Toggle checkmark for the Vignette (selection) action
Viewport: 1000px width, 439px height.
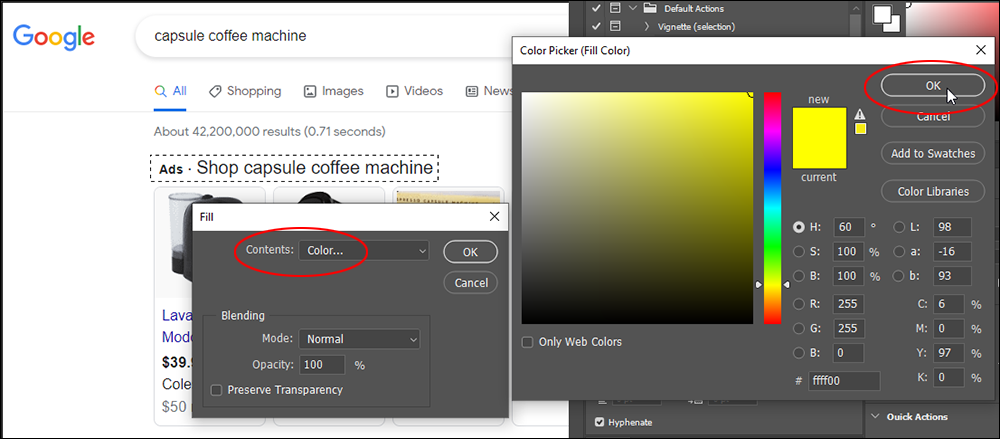(x=596, y=26)
